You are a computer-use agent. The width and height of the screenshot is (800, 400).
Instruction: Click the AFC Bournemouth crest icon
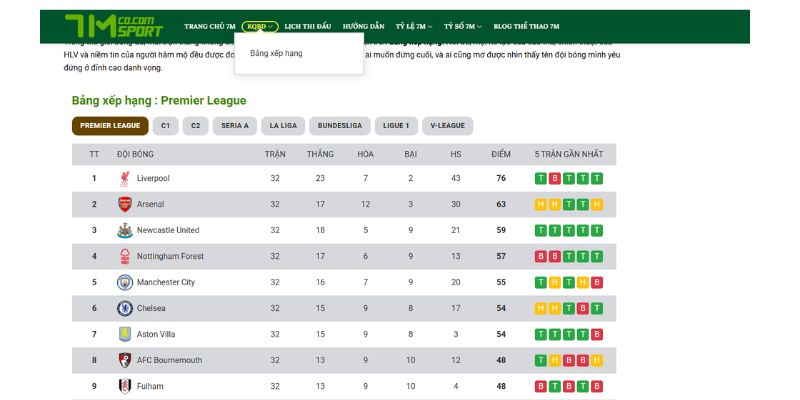[124, 360]
